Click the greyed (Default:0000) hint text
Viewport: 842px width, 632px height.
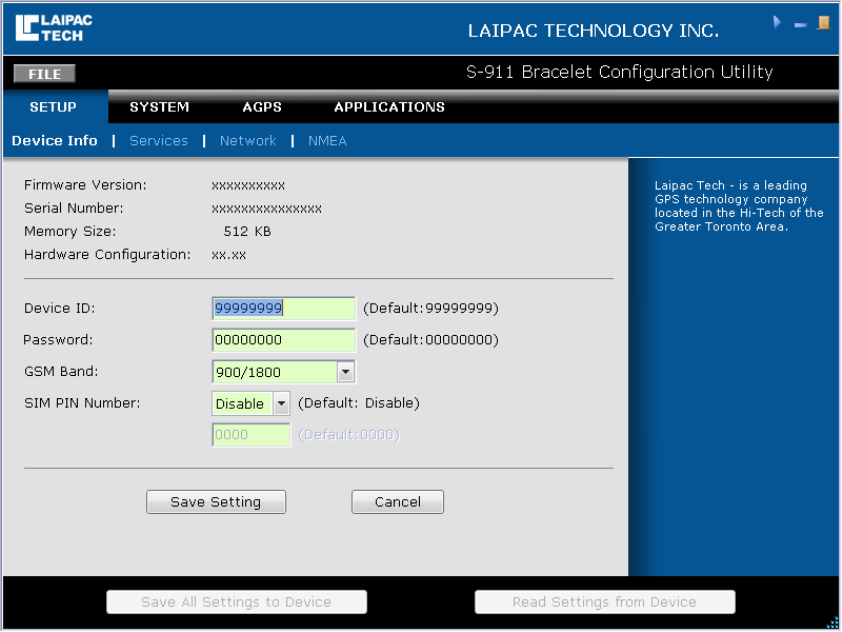349,435
